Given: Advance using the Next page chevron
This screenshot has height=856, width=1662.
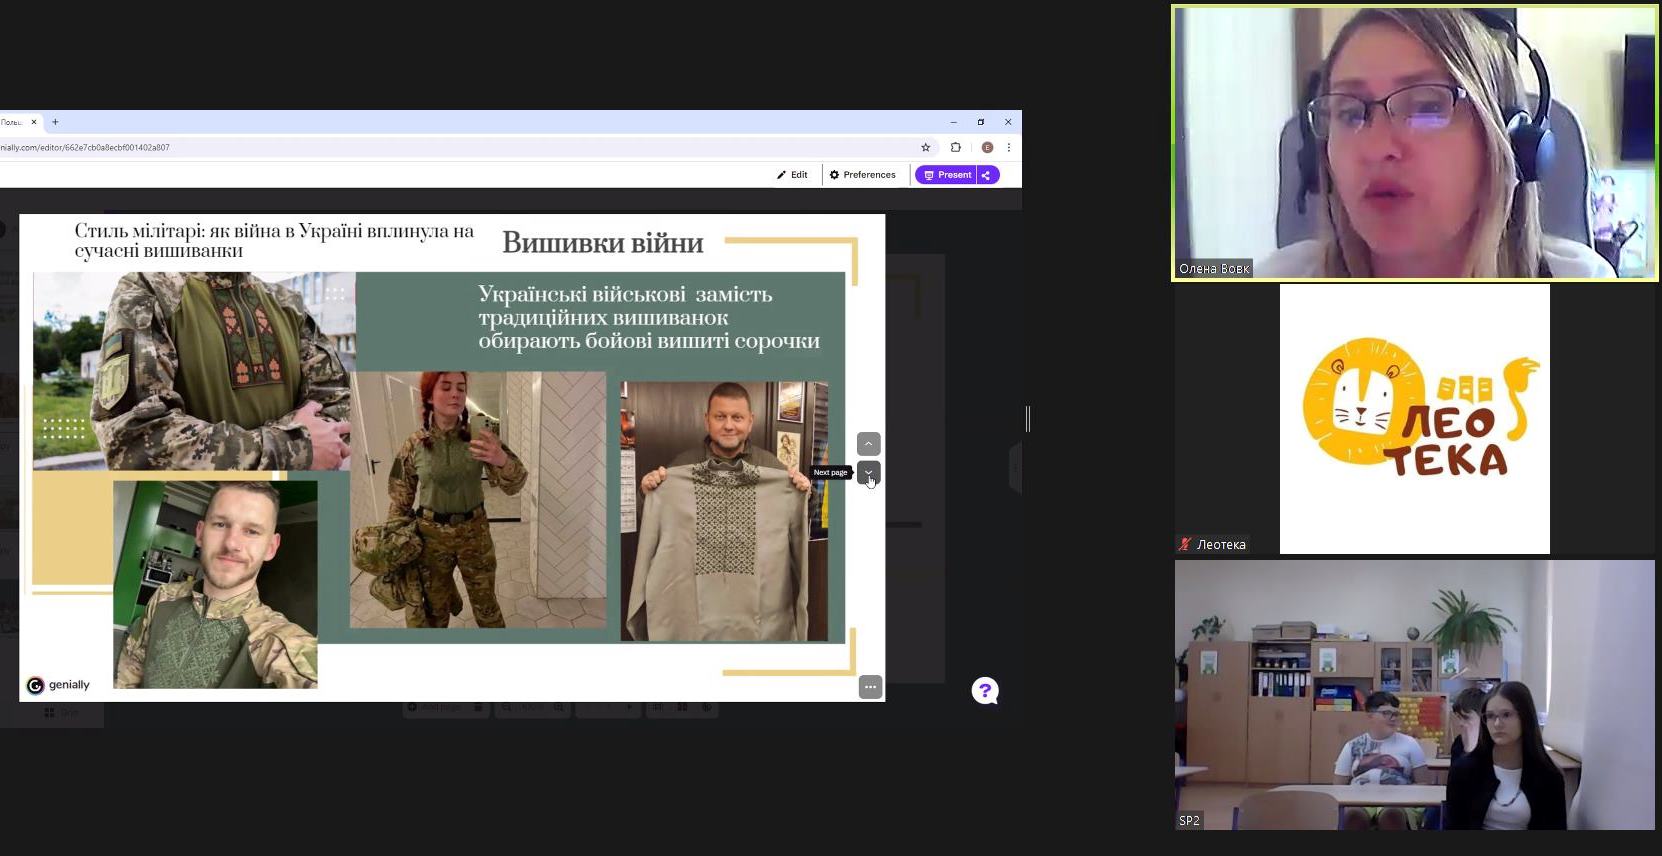Looking at the screenshot, I should point(868,472).
